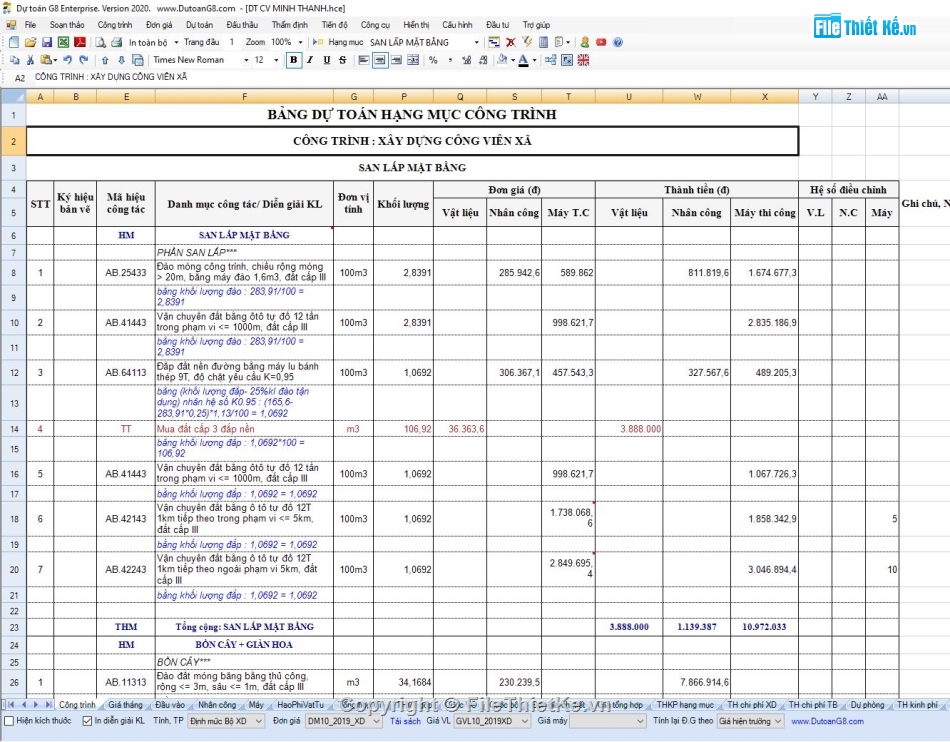Select column header F
Viewport: 950px width, 742px height.
[244, 96]
